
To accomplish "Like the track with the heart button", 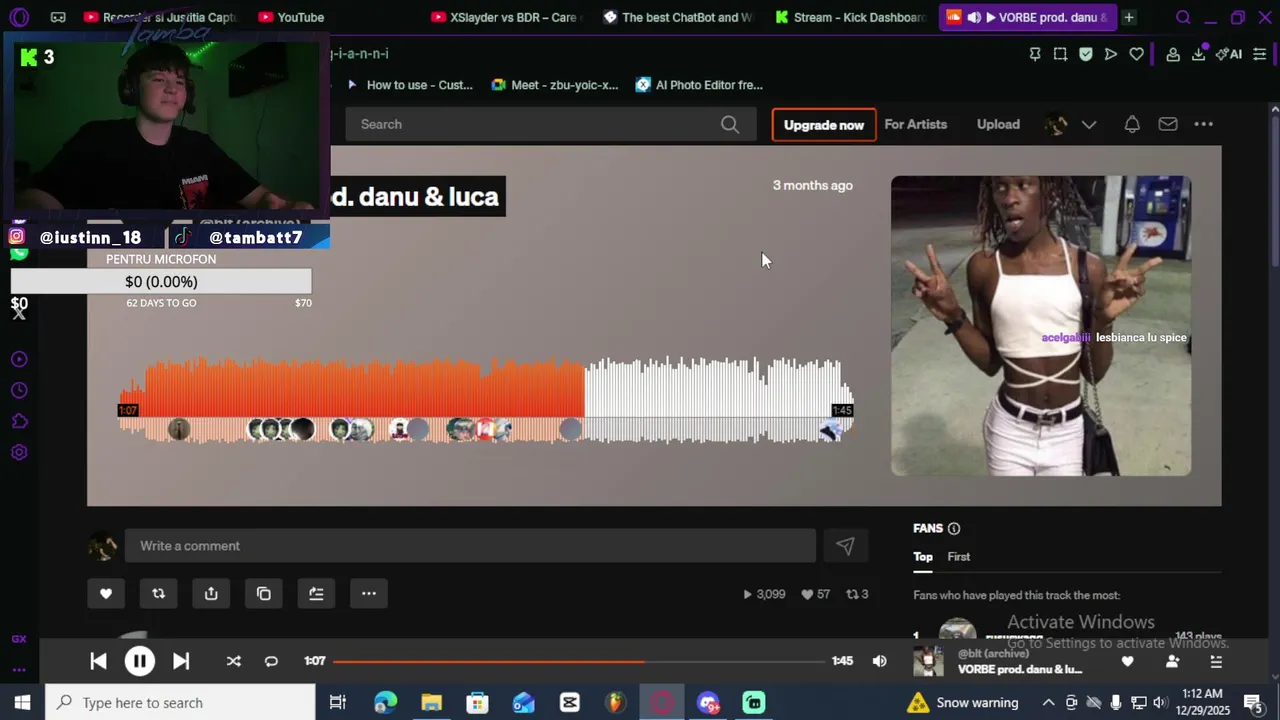I will coord(106,594).
